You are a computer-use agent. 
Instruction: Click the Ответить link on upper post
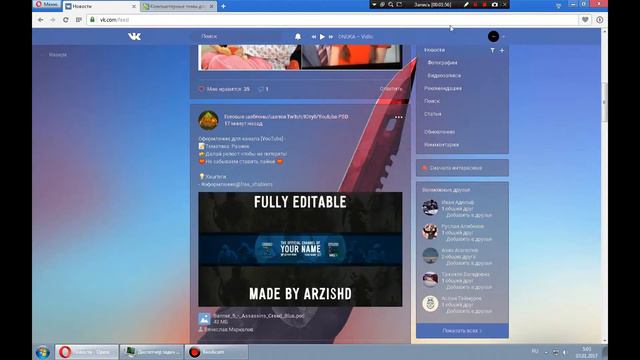point(391,89)
